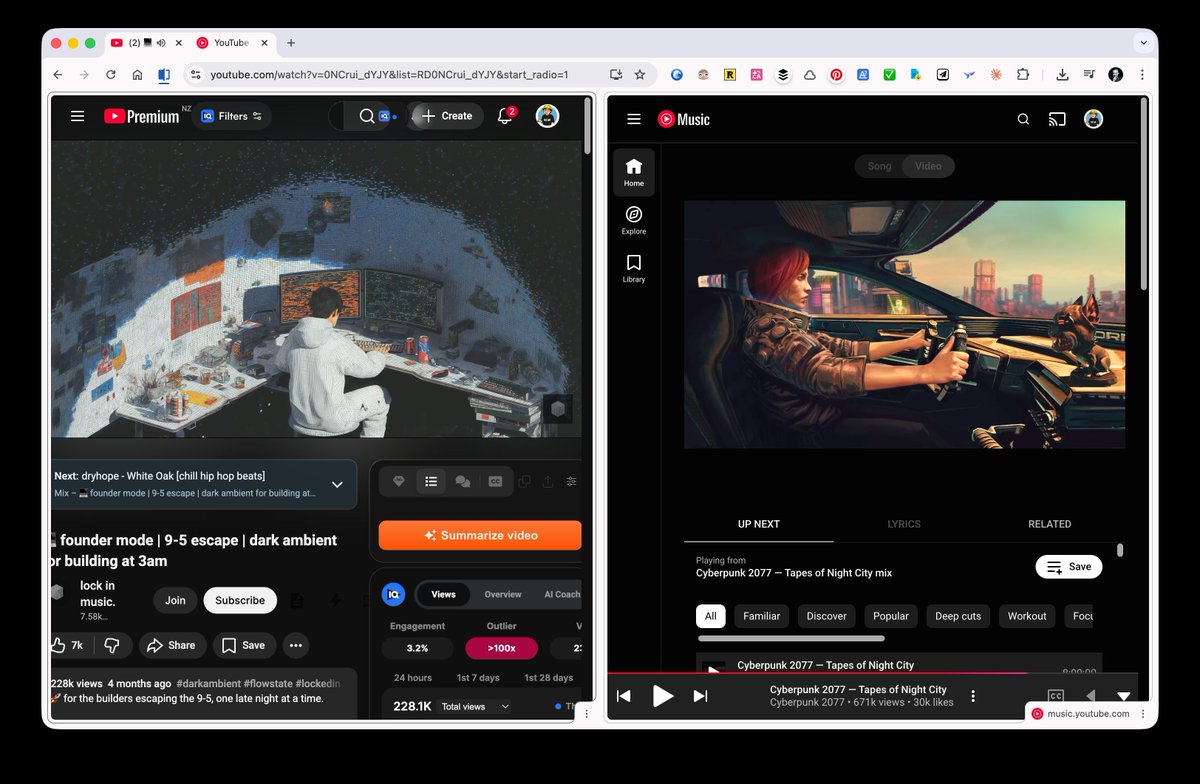1200x784 pixels.
Task: Switch player to Song mode
Action: point(879,166)
